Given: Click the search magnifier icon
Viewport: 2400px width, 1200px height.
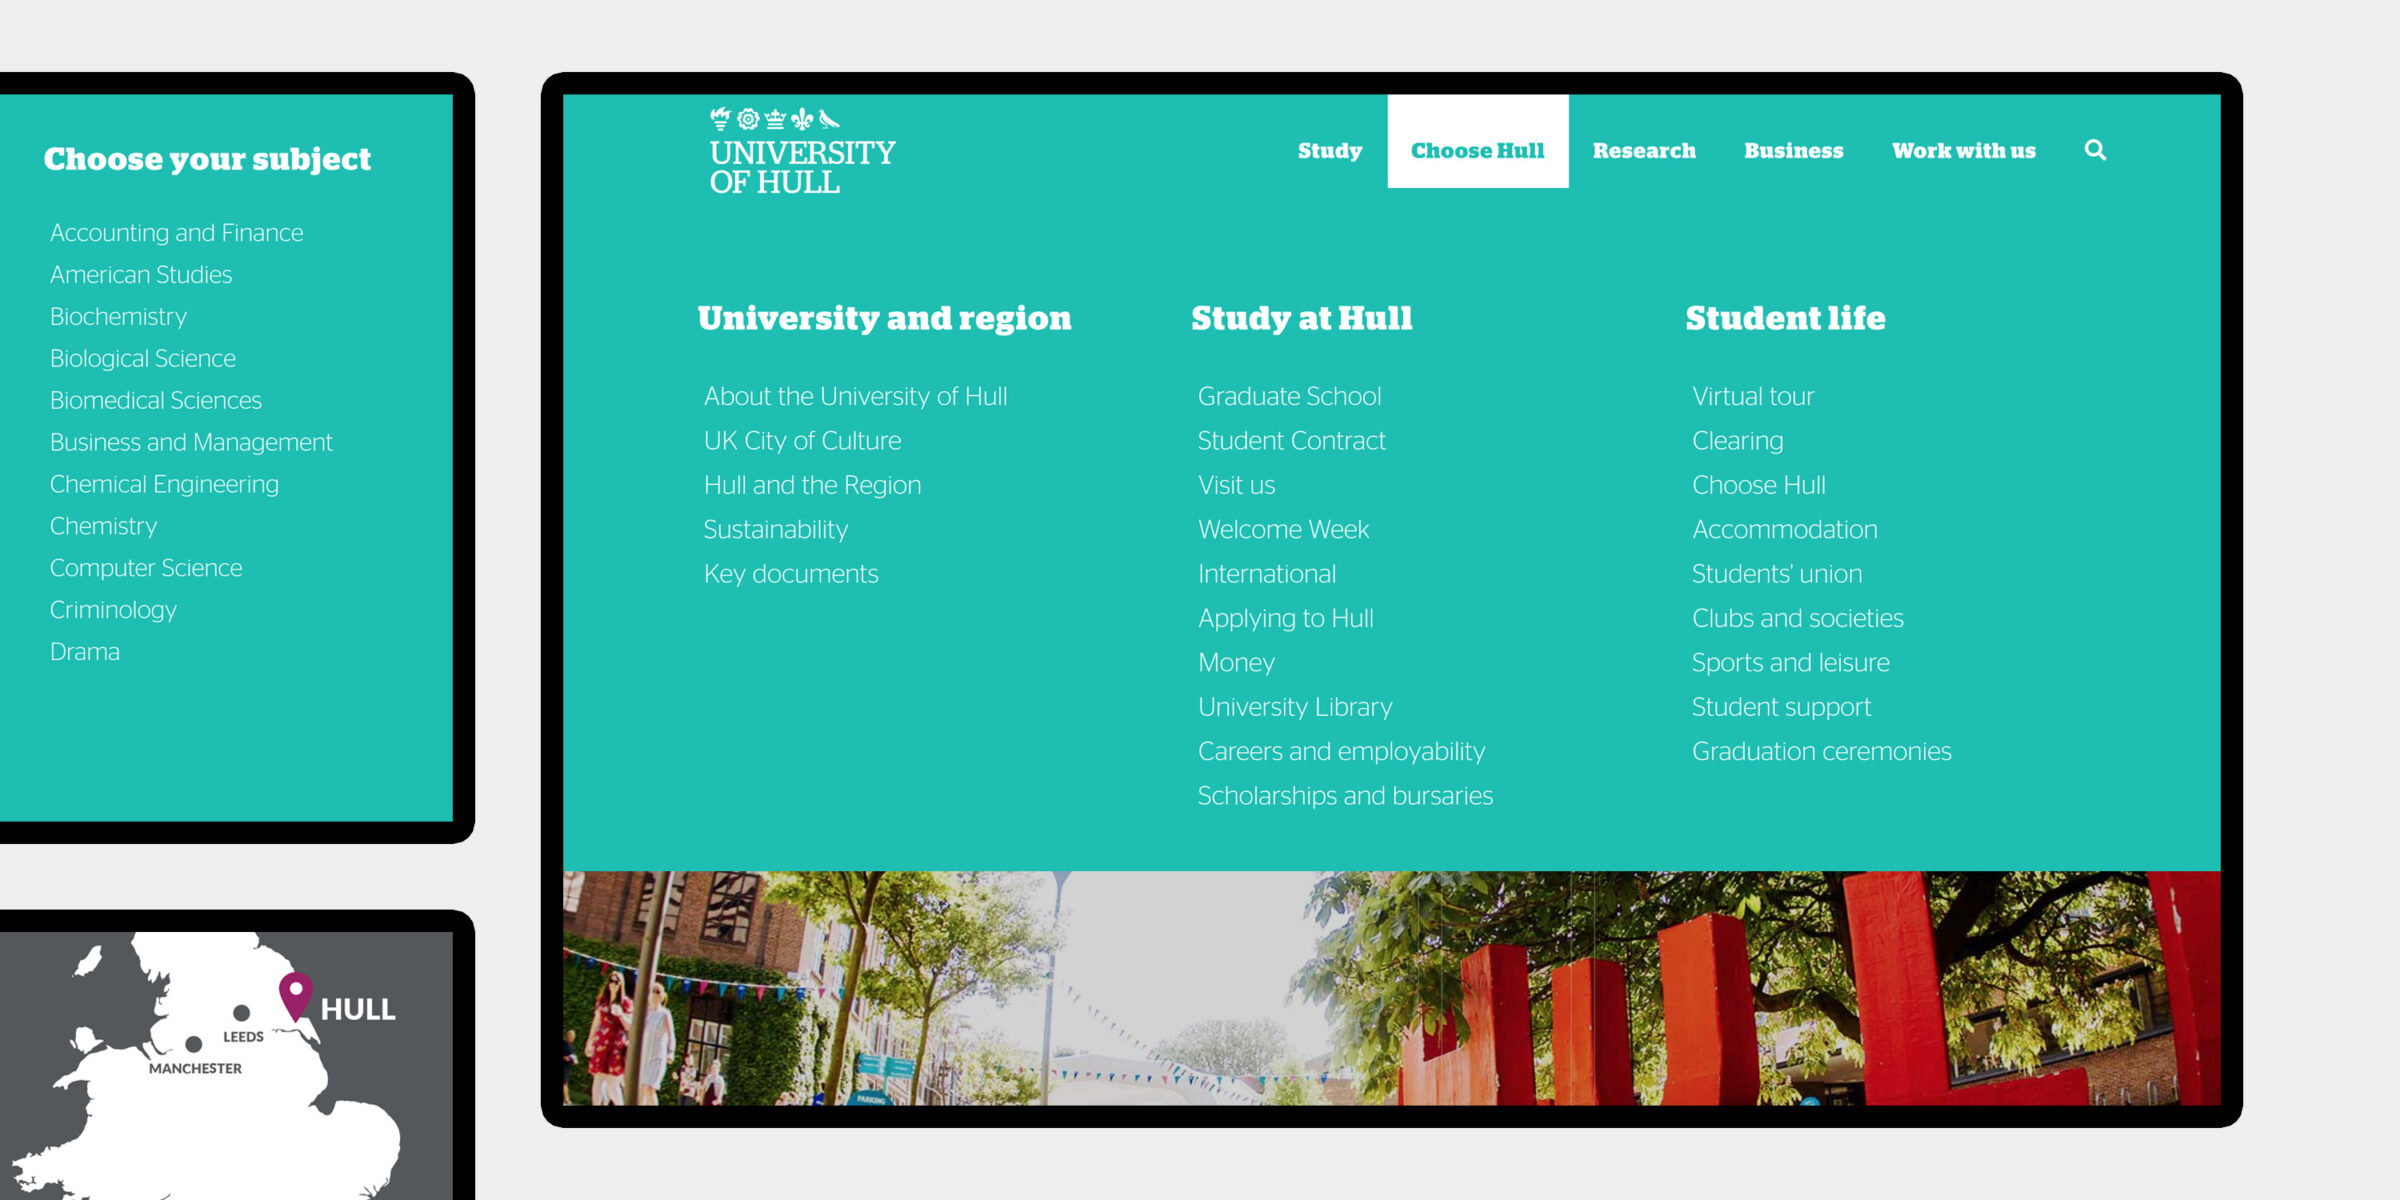Looking at the screenshot, I should coord(2095,150).
